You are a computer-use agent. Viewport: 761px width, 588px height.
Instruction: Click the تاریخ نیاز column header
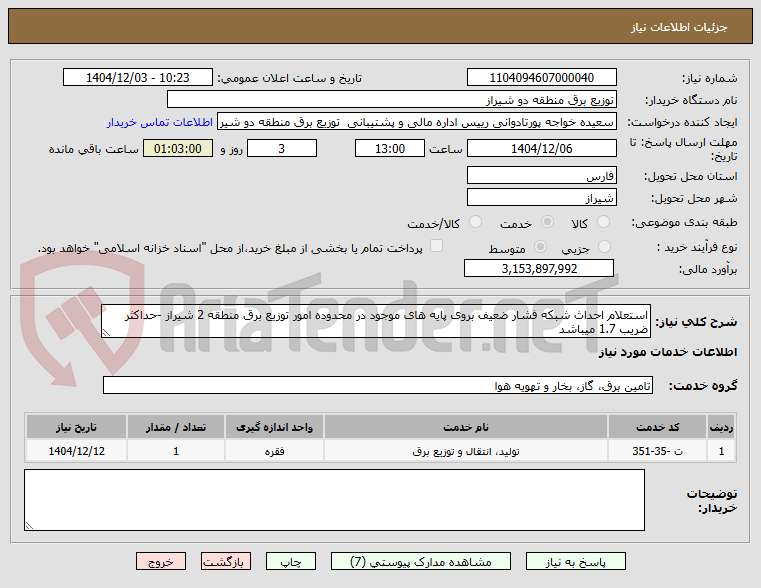(76, 427)
